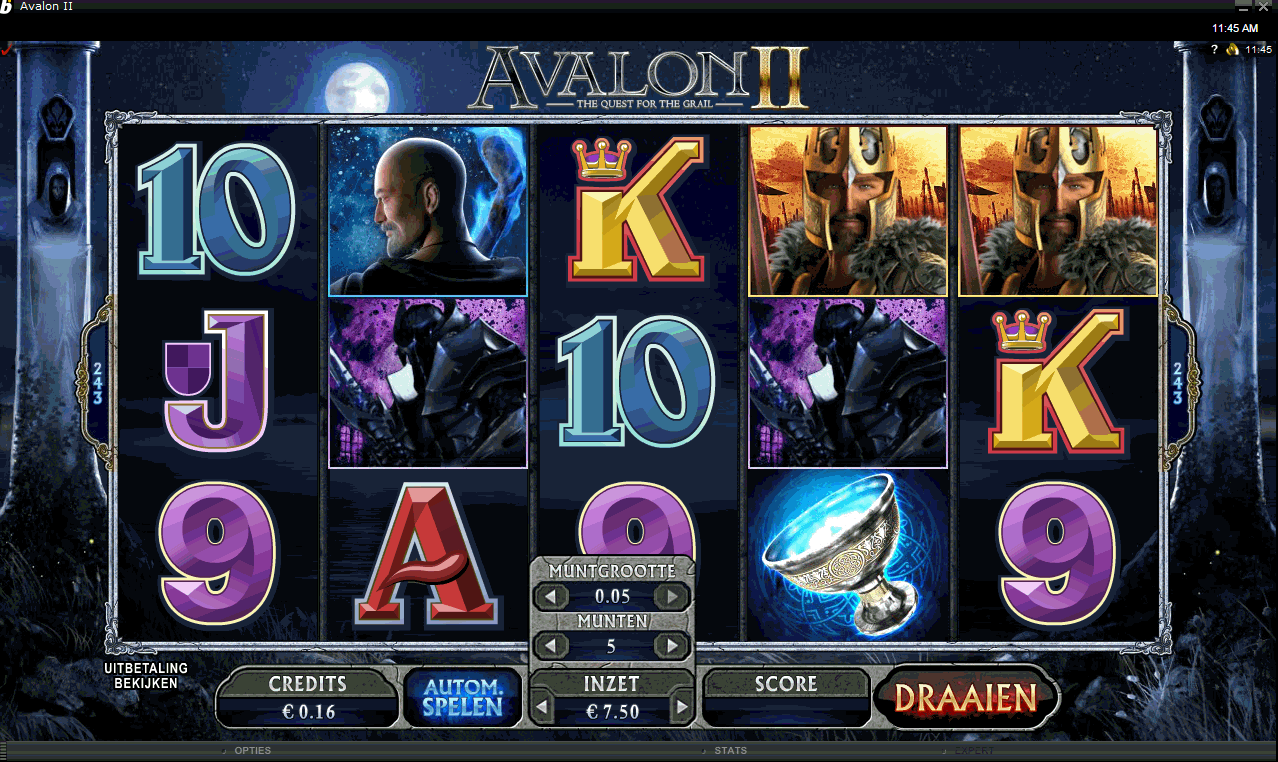Click the question mark help icon
The width and height of the screenshot is (1278, 762).
(x=1214, y=49)
